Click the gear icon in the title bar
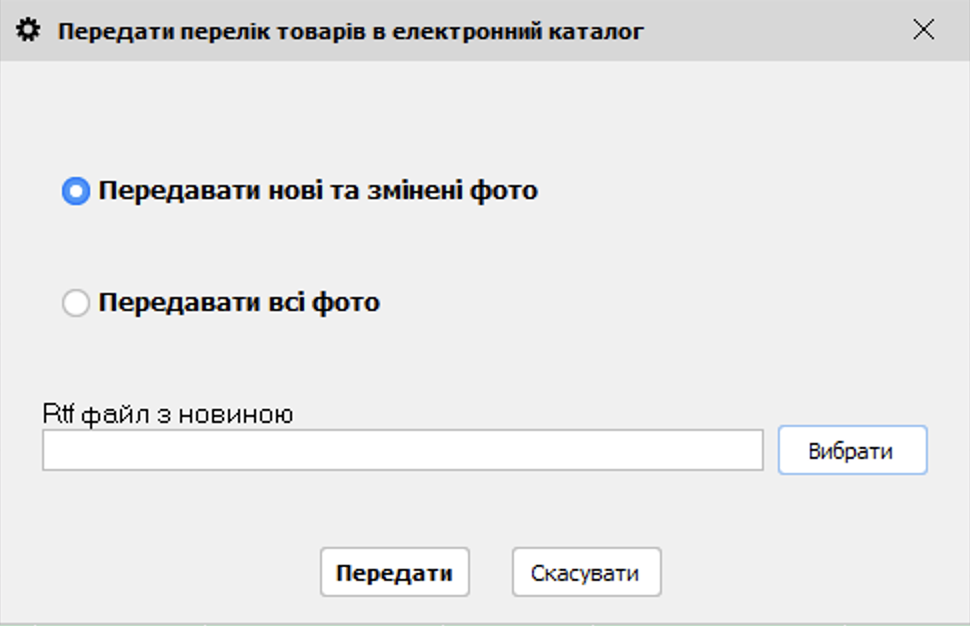 click(x=30, y=31)
